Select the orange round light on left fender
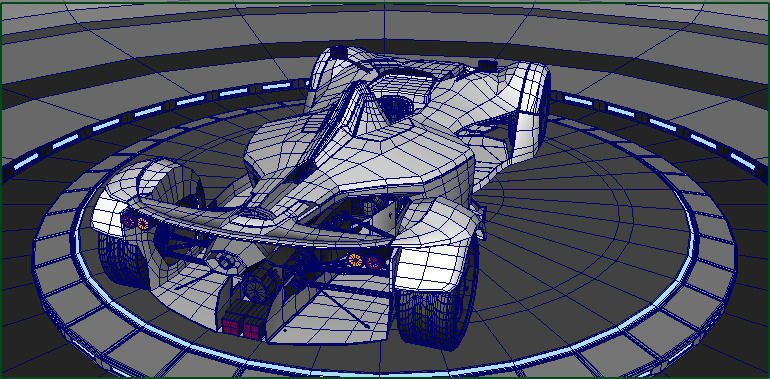Screen dimensions: 770x379 [143, 223]
